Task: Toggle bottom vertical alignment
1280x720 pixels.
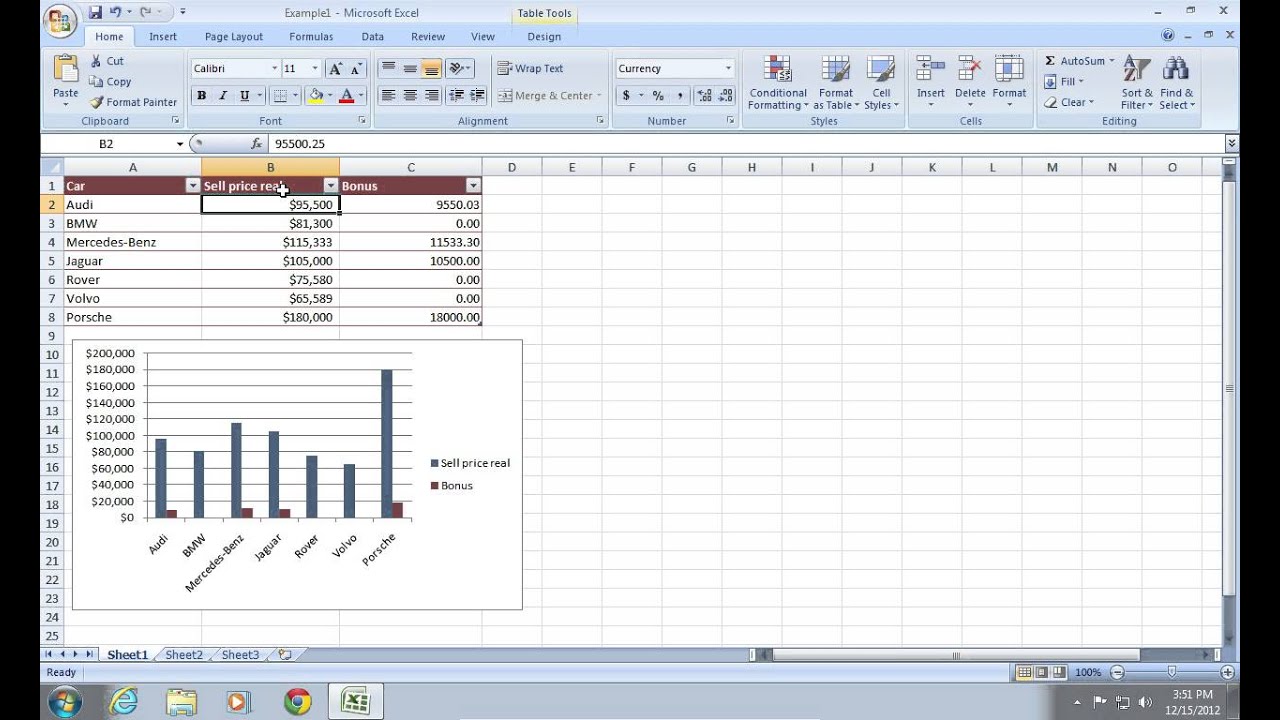Action: 431,69
